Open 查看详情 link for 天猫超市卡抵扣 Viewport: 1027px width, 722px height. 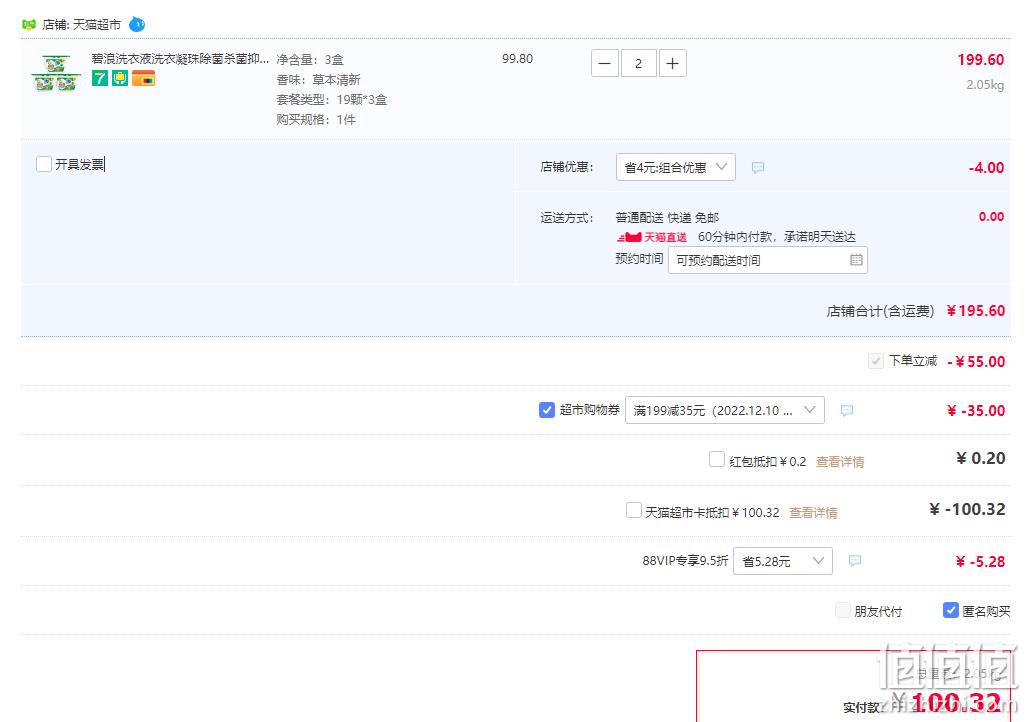click(x=813, y=513)
